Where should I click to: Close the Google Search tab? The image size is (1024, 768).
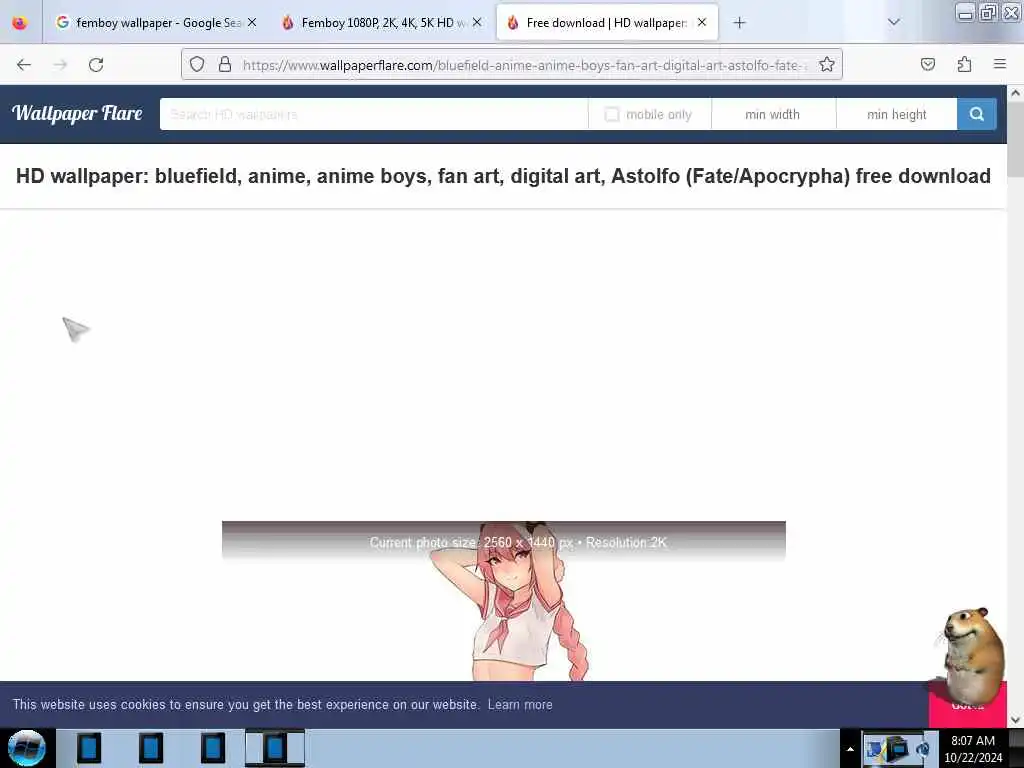[252, 23]
